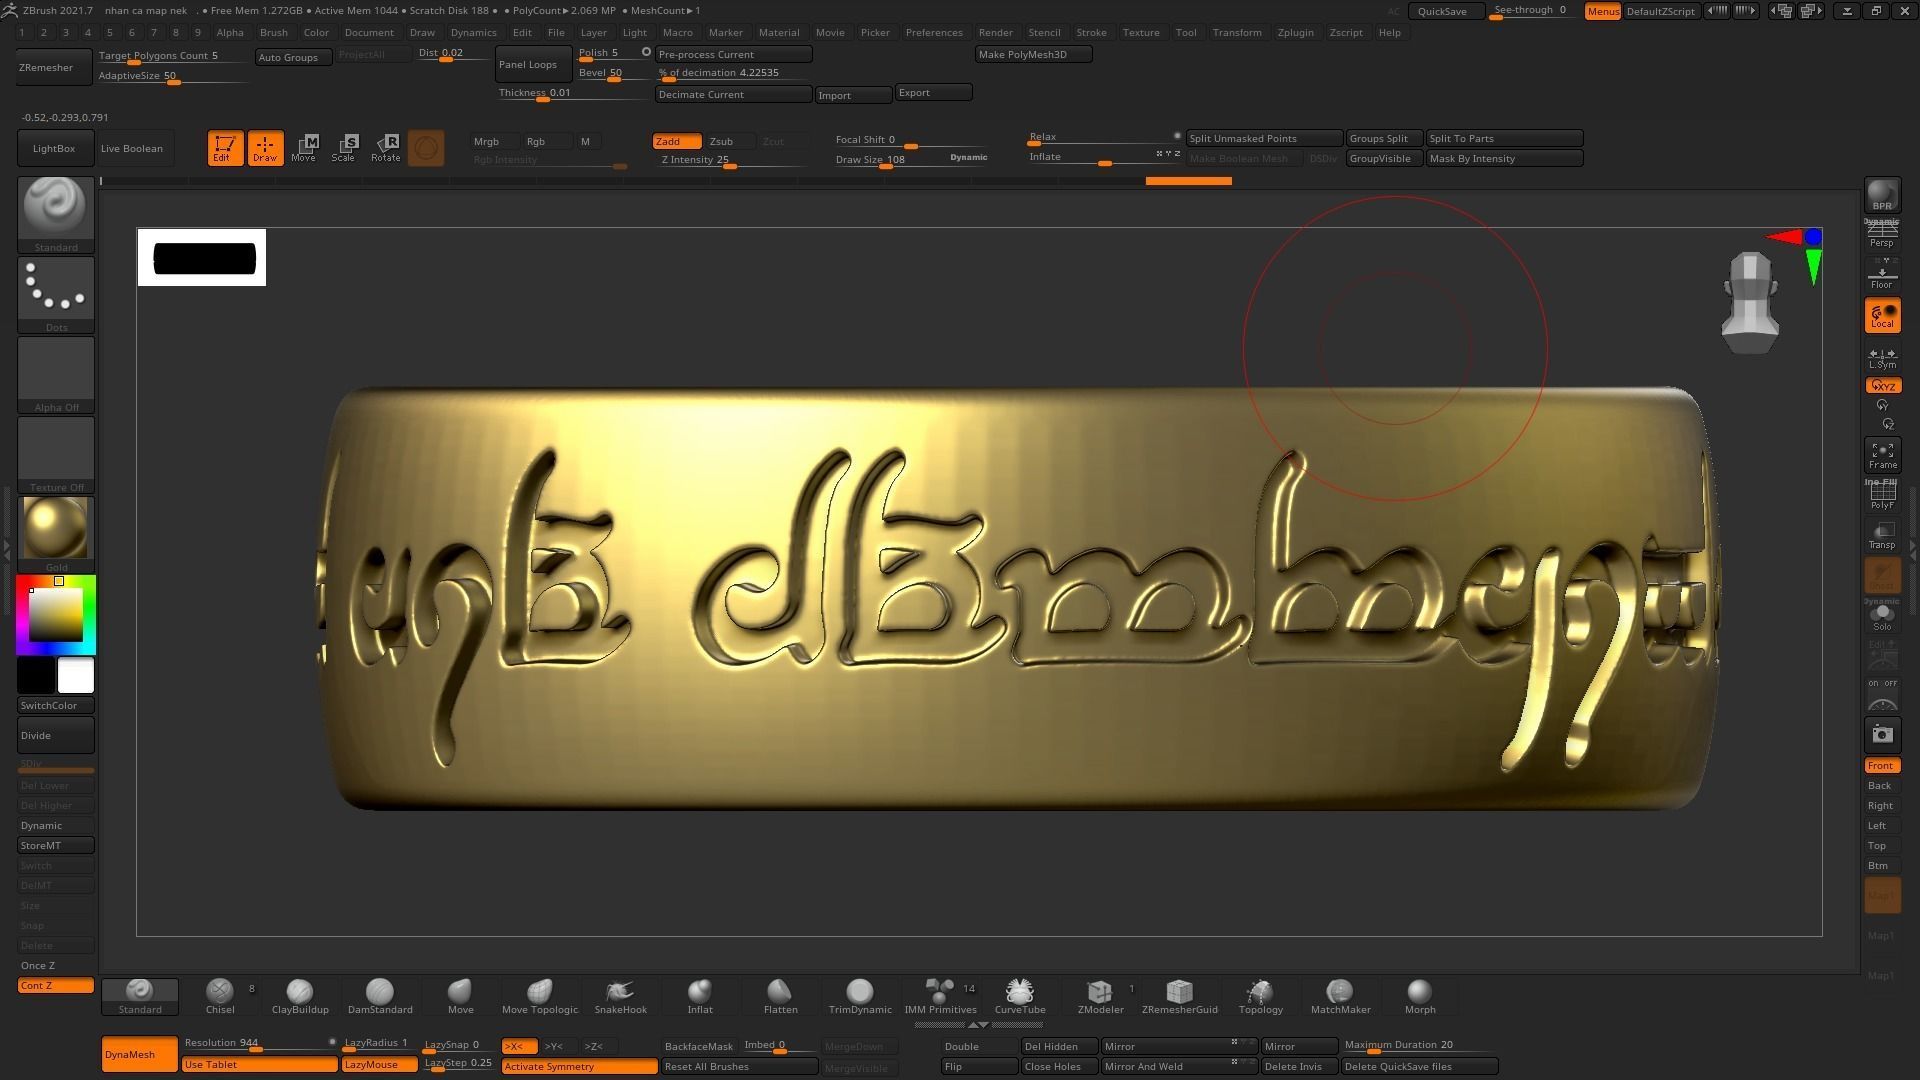The image size is (1920, 1080).
Task: Disable Activate Symmetry
Action: (x=578, y=1067)
